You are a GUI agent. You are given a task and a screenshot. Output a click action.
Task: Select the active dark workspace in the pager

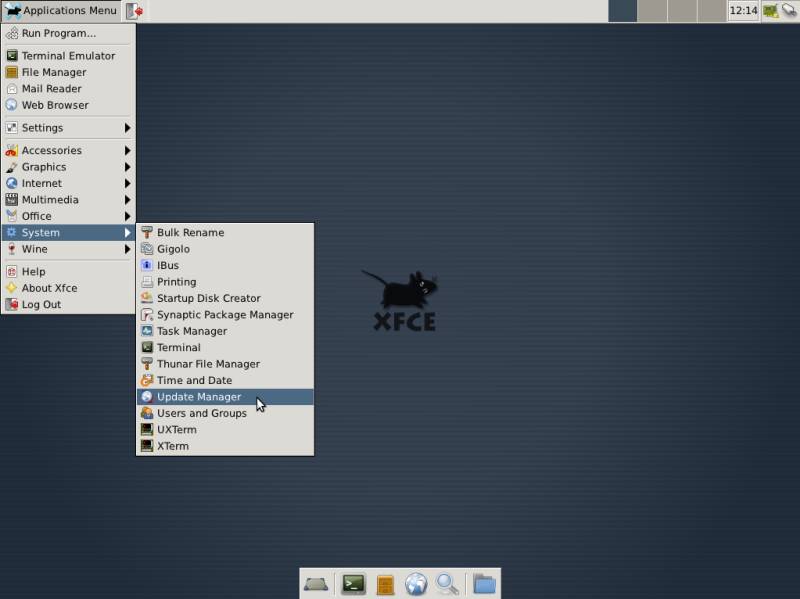point(622,11)
